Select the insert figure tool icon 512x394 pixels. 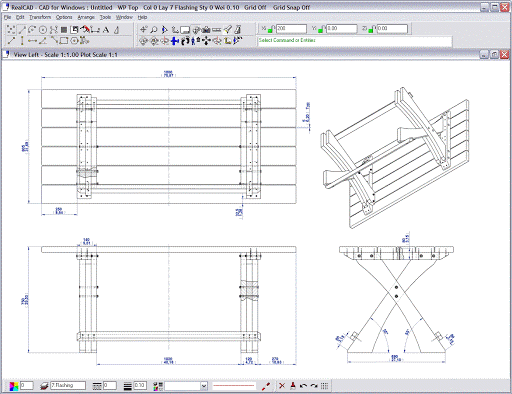[x=75, y=30]
